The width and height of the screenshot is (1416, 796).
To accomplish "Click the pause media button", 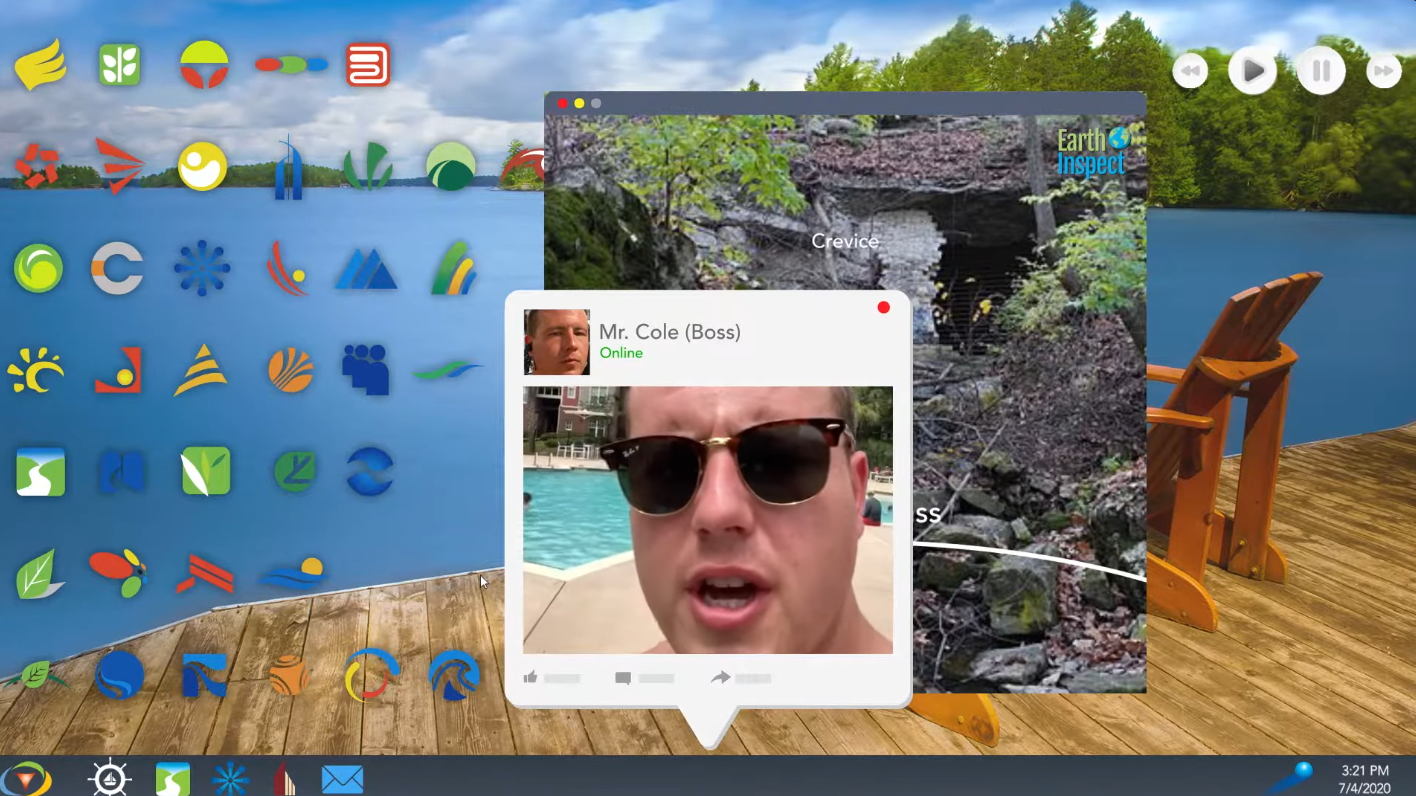I will (1321, 71).
